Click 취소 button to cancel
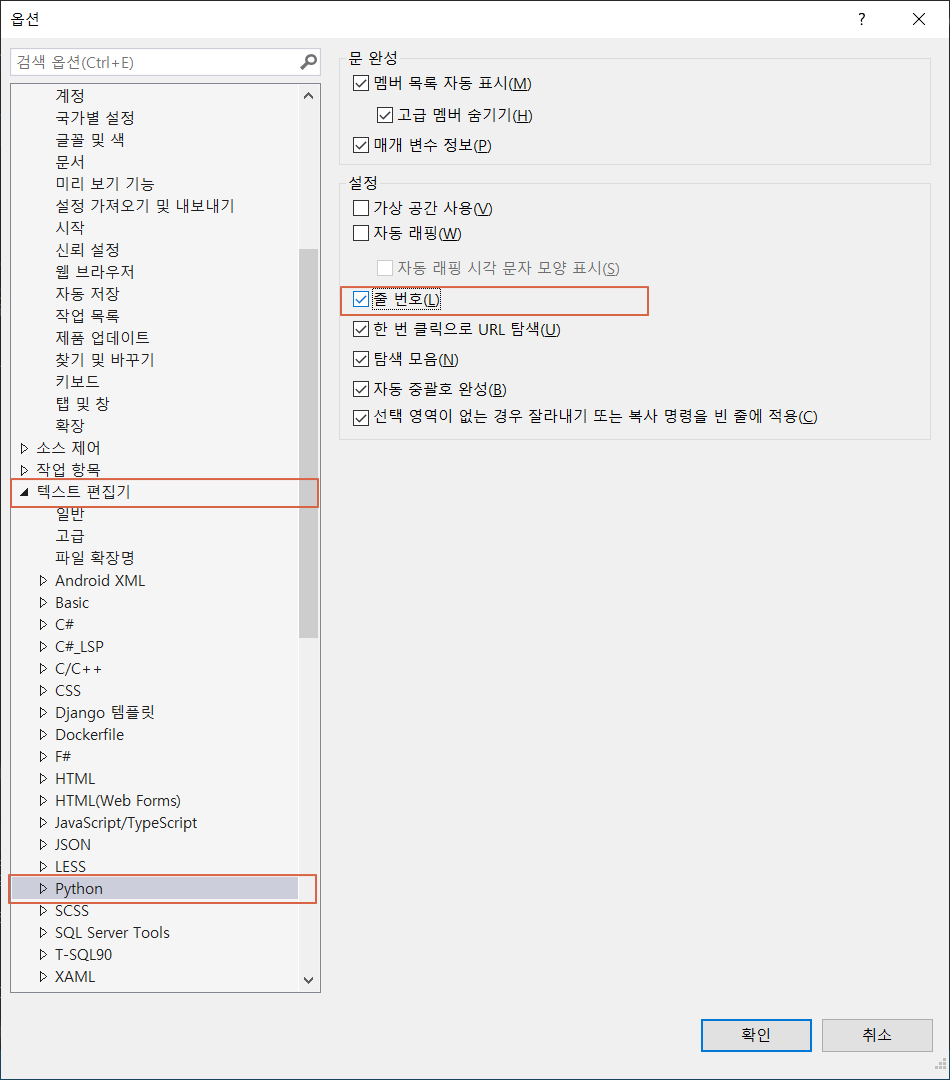Screen dimensions: 950x1080 tap(877, 1035)
